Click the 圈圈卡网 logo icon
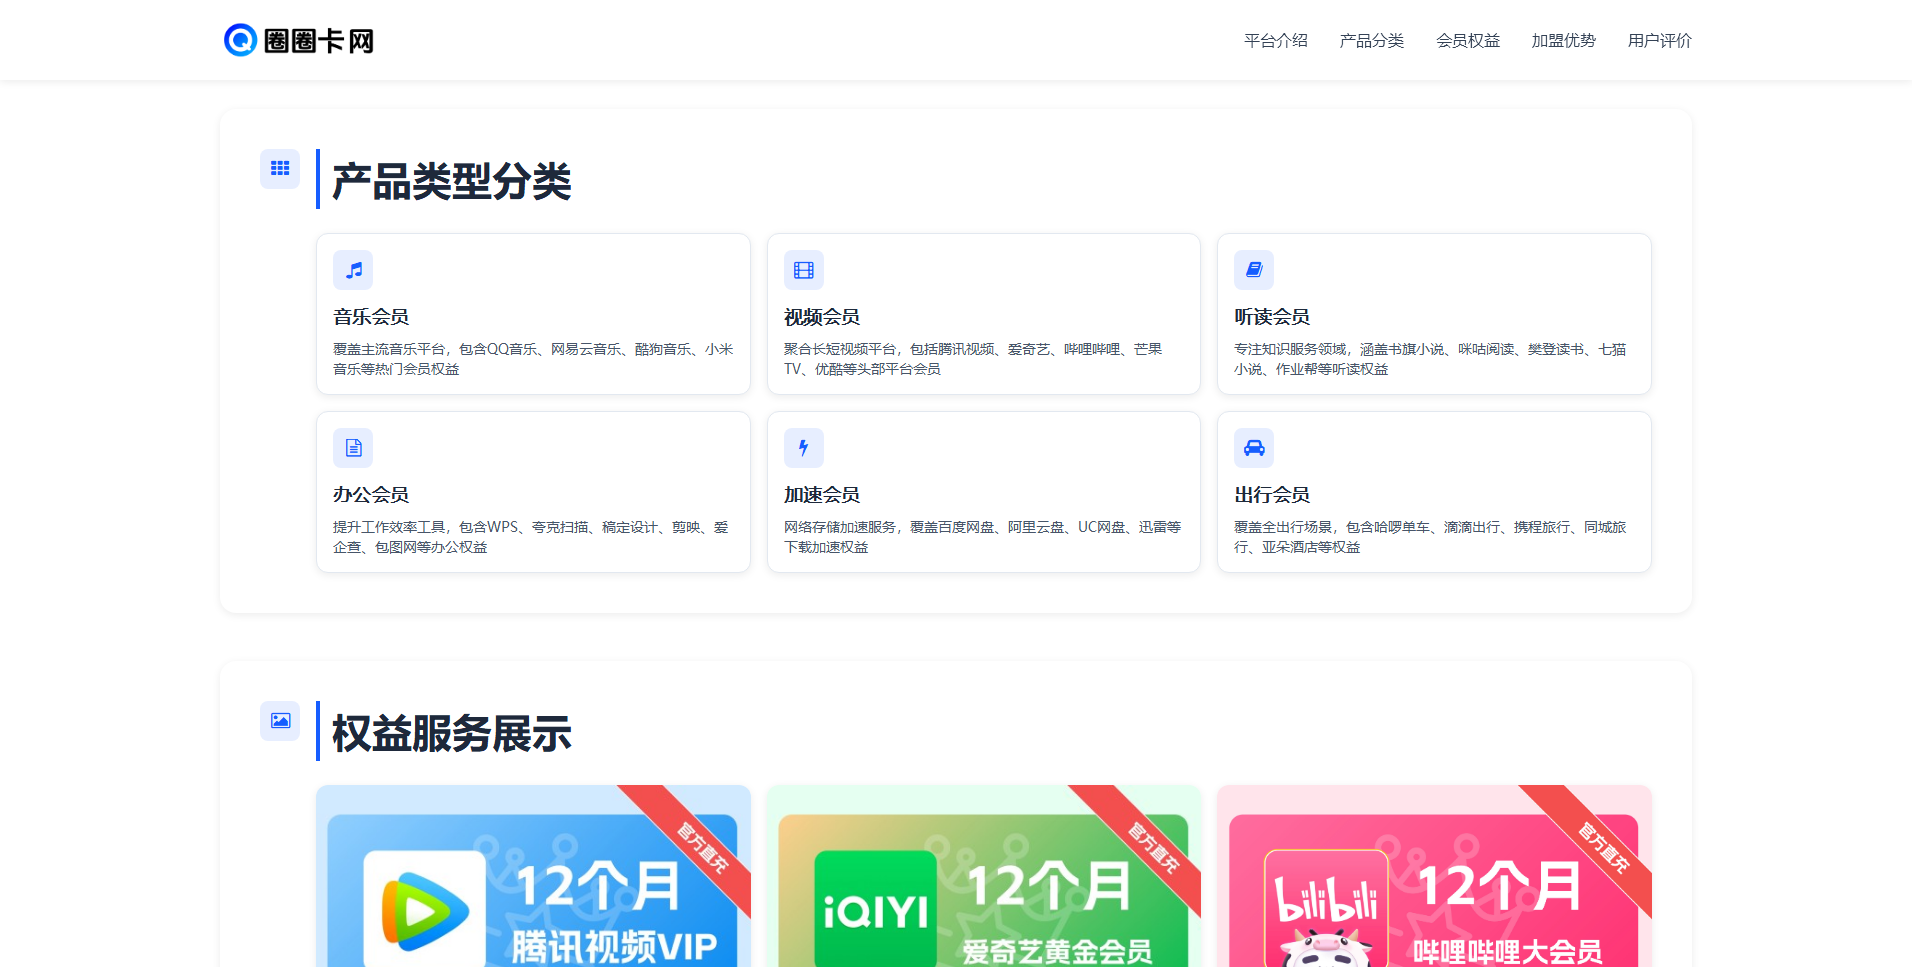This screenshot has width=1920, height=967. click(x=239, y=40)
